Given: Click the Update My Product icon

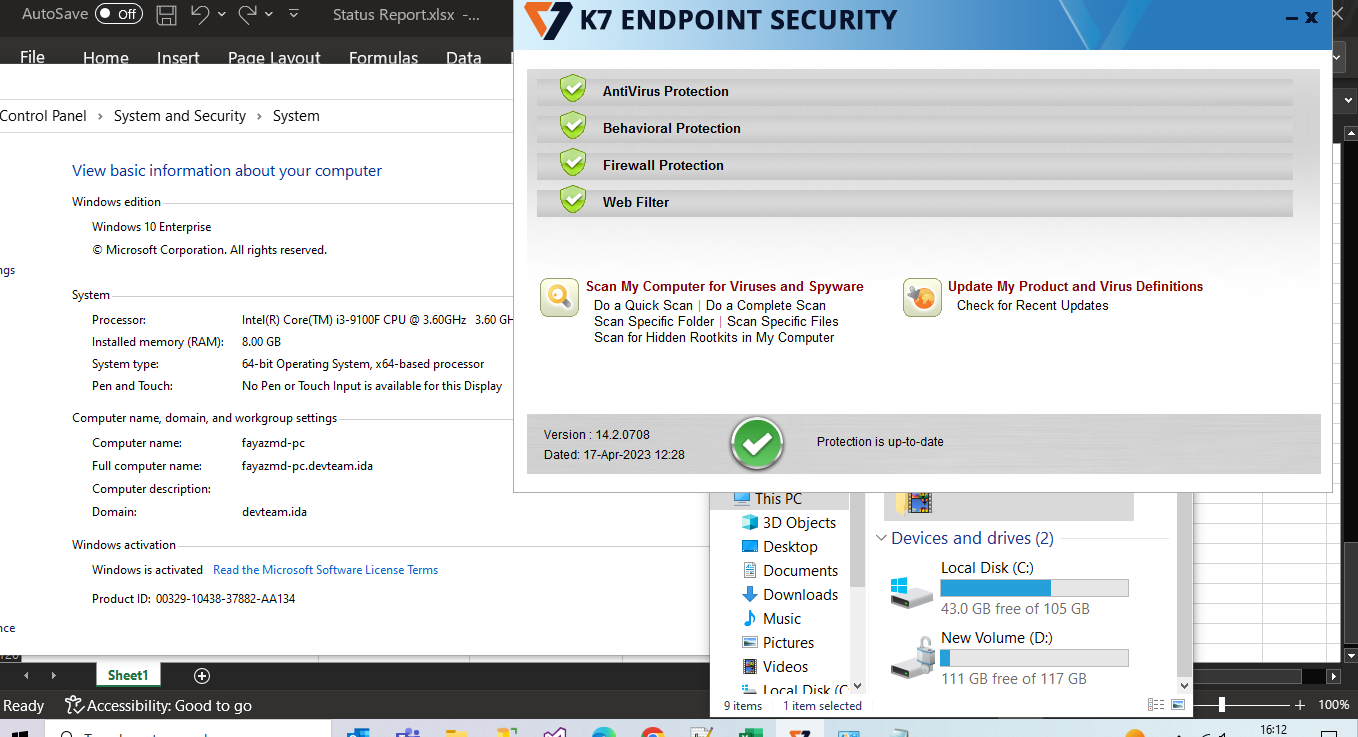Looking at the screenshot, I should coord(922,297).
